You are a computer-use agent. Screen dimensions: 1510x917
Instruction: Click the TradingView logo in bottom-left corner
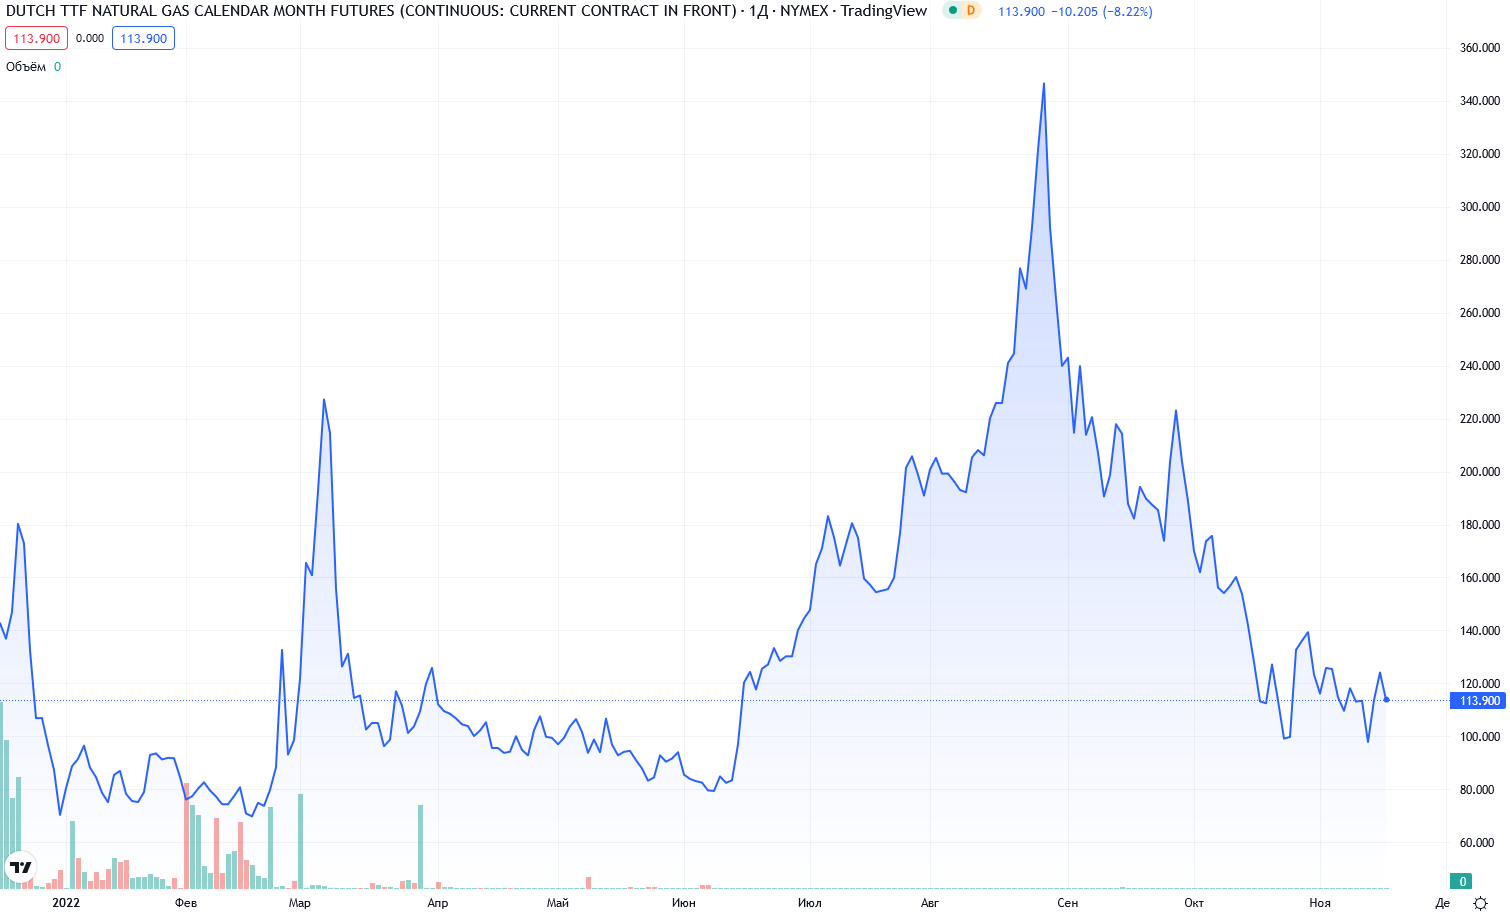[x=20, y=867]
